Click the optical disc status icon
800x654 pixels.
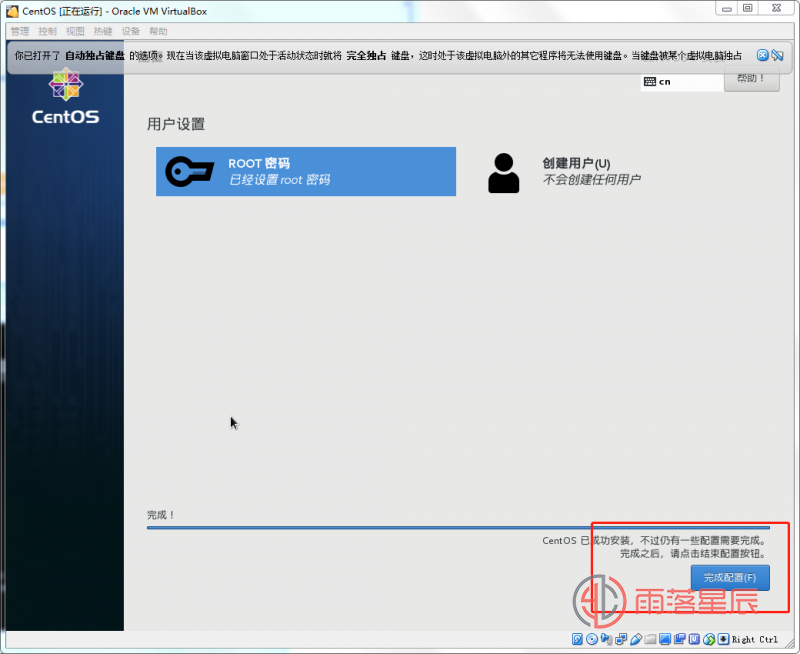click(x=592, y=639)
